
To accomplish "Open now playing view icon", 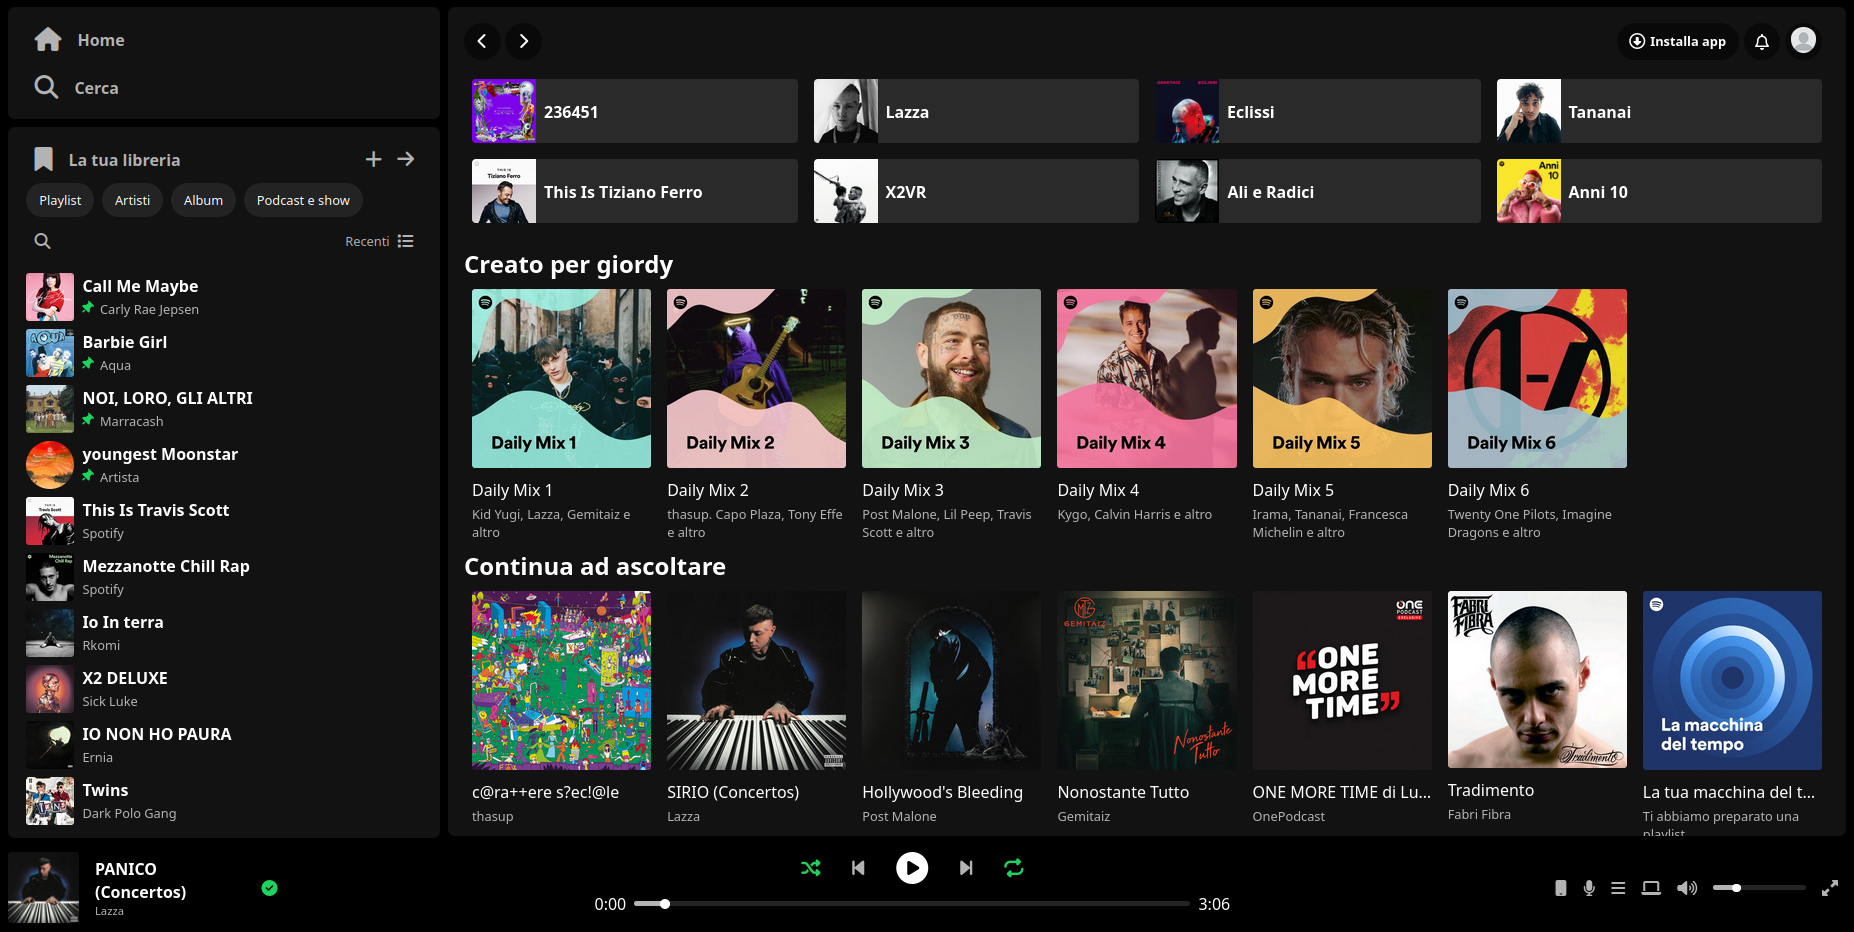I will pyautogui.click(x=1560, y=888).
